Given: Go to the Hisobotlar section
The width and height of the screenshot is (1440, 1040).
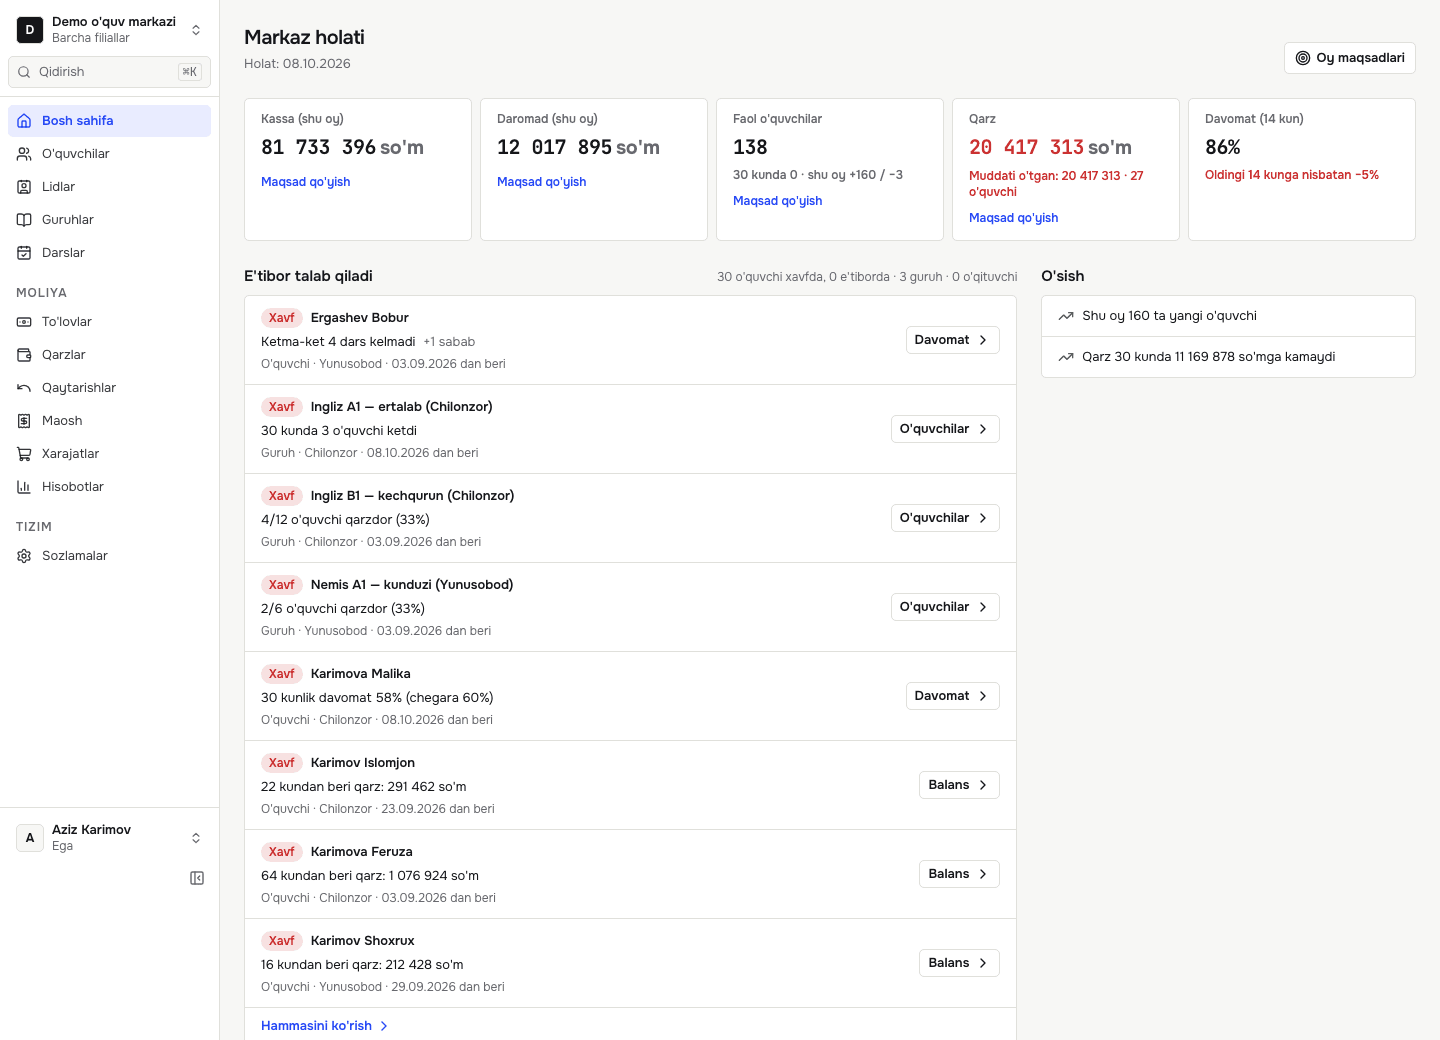Looking at the screenshot, I should 110,487.
